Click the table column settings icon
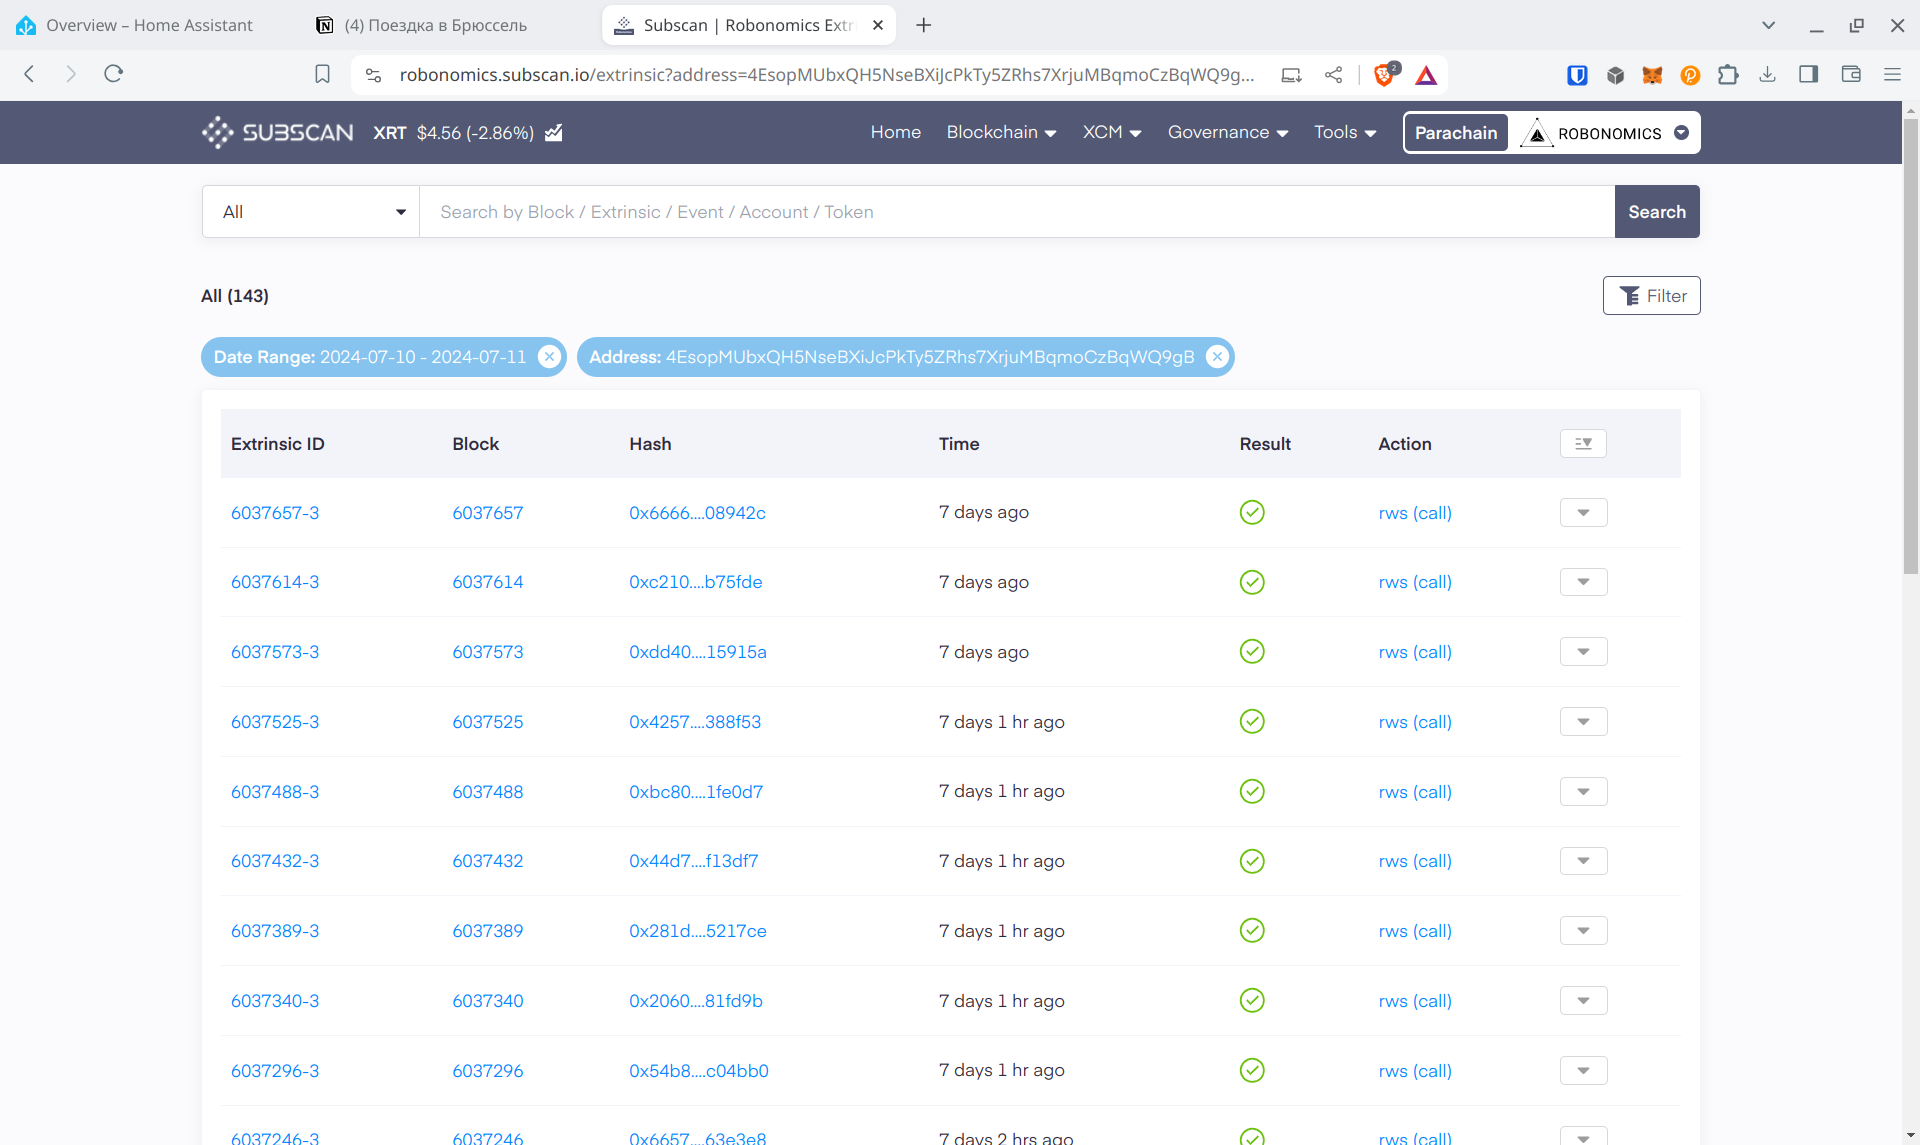Screen dimensions: 1920x1145 [x=1583, y=444]
